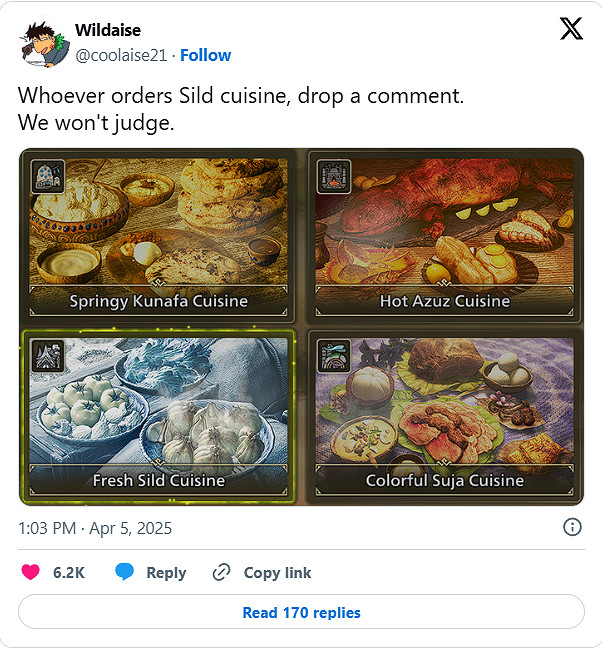This screenshot has height=648, width=602.
Task: Click the Springy Kunafa cuisine badge icon
Action: tap(48, 176)
